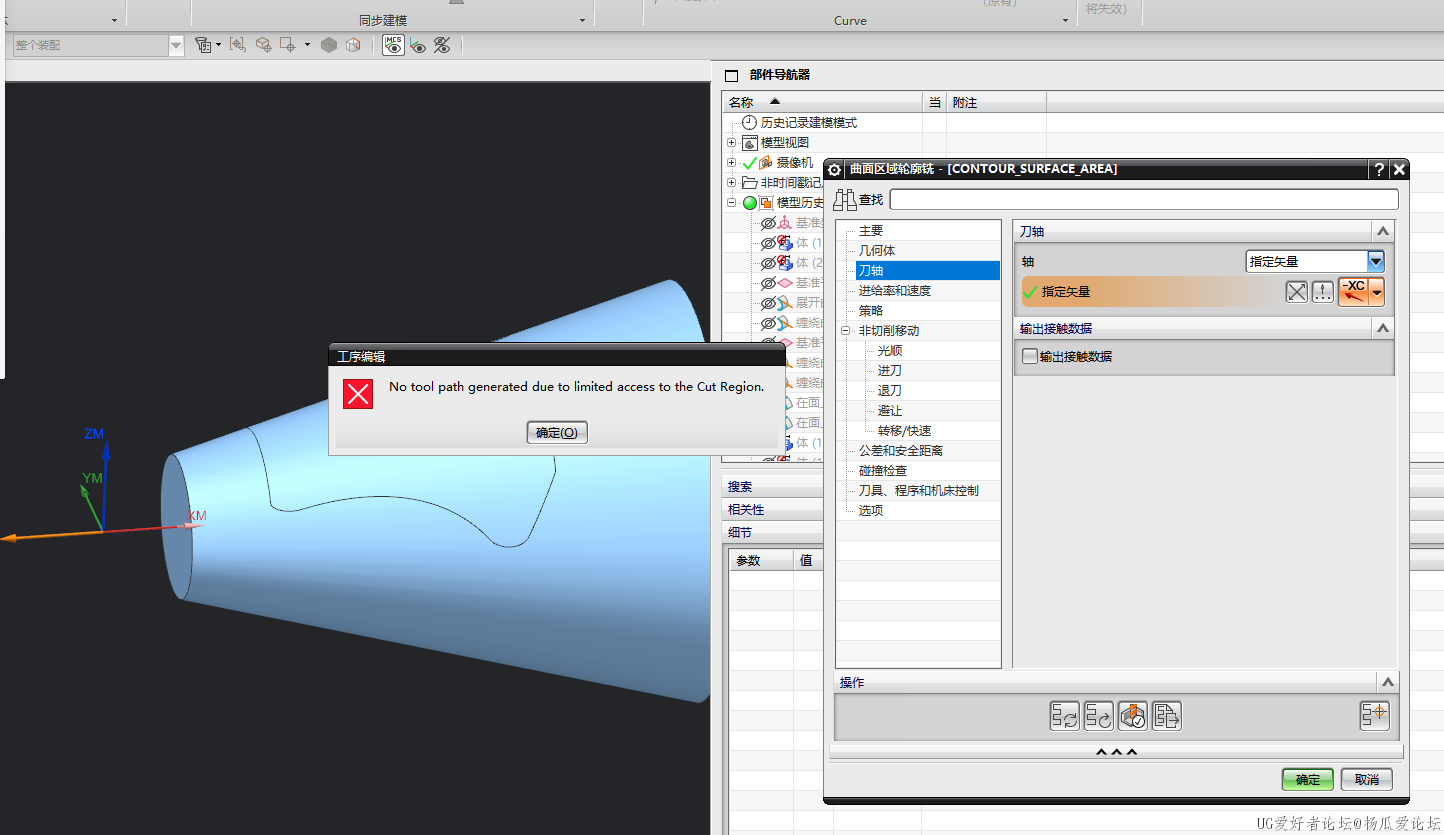Collapse the 操作 section chevron
The width and height of the screenshot is (1444, 835).
point(1386,682)
